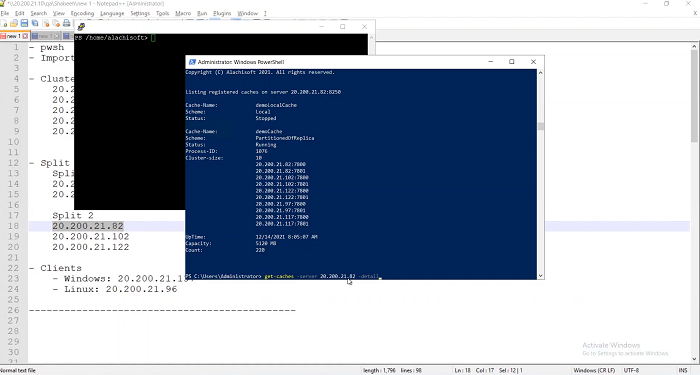Viewport: 700px width, 375px height.
Task: Open the Settings menu
Action: [x=140, y=13]
